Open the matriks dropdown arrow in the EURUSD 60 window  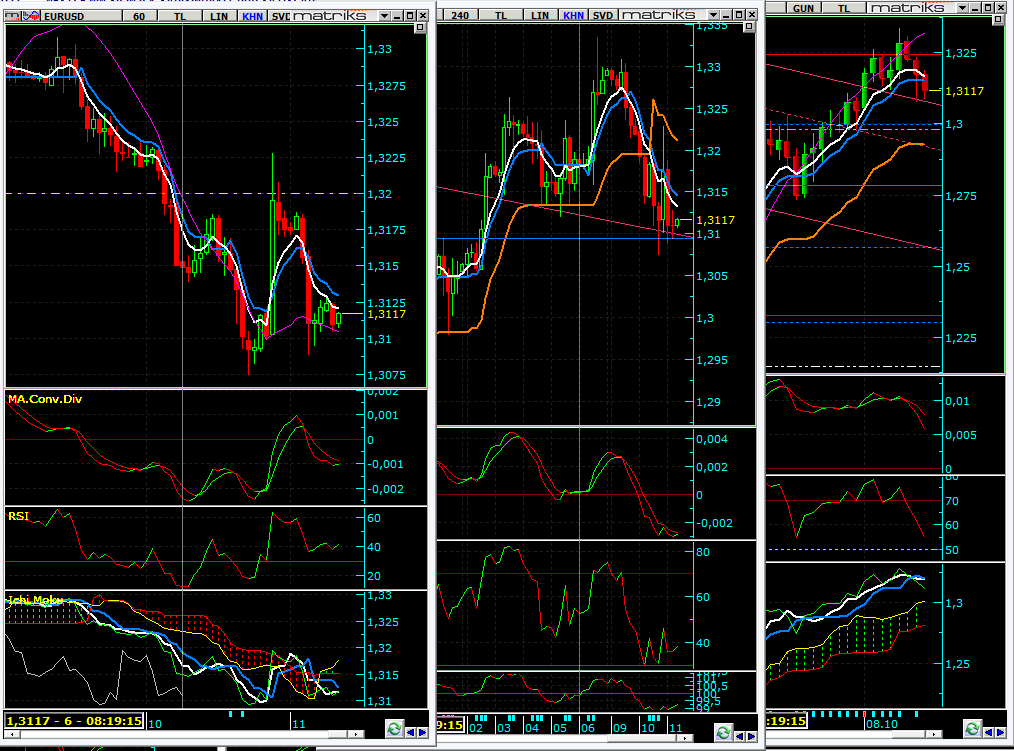click(385, 16)
